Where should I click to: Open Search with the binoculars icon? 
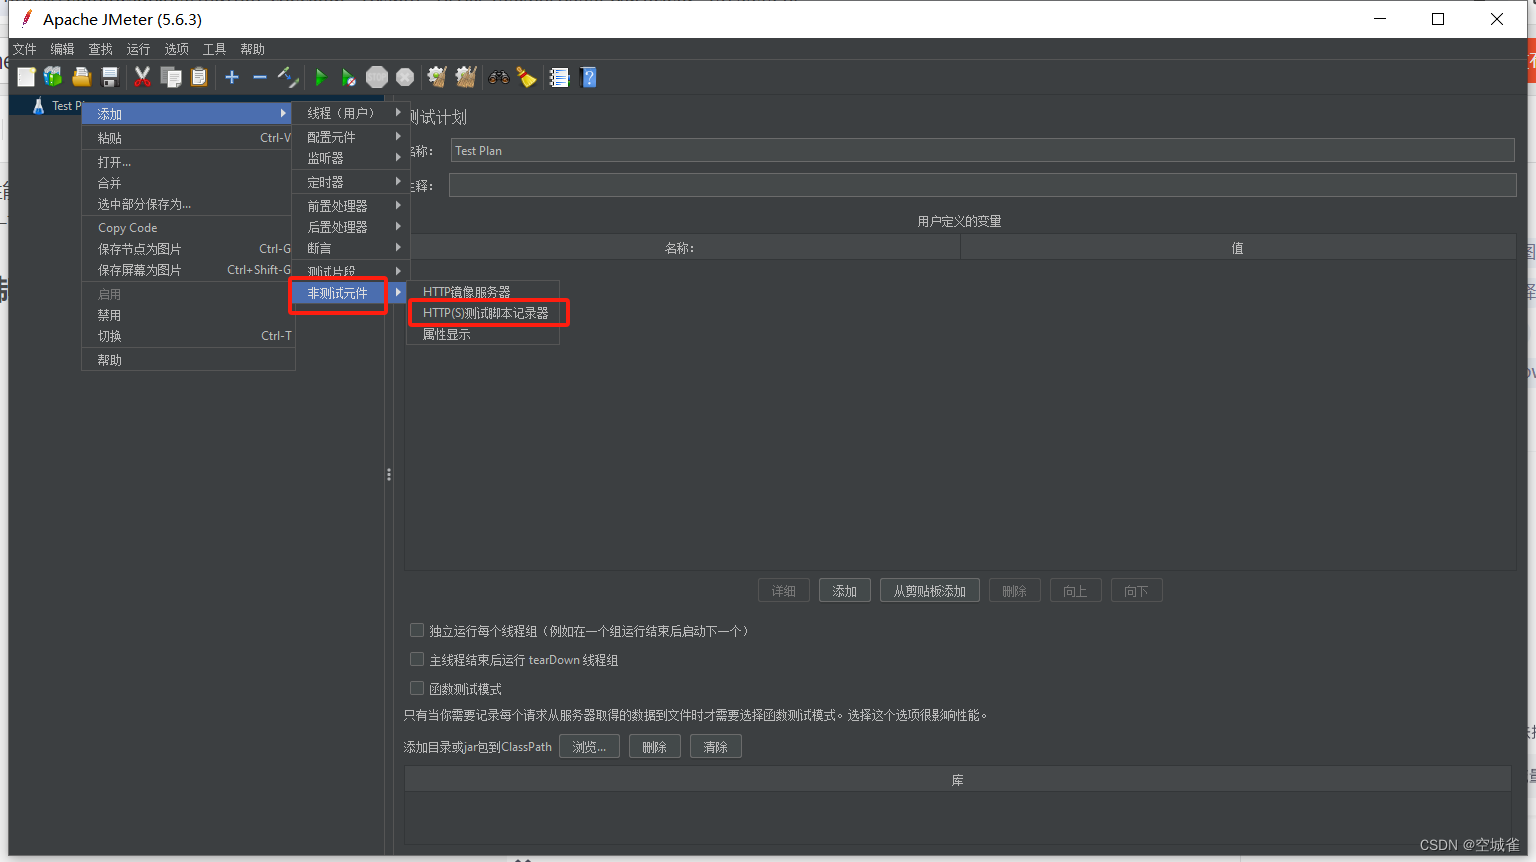[499, 77]
